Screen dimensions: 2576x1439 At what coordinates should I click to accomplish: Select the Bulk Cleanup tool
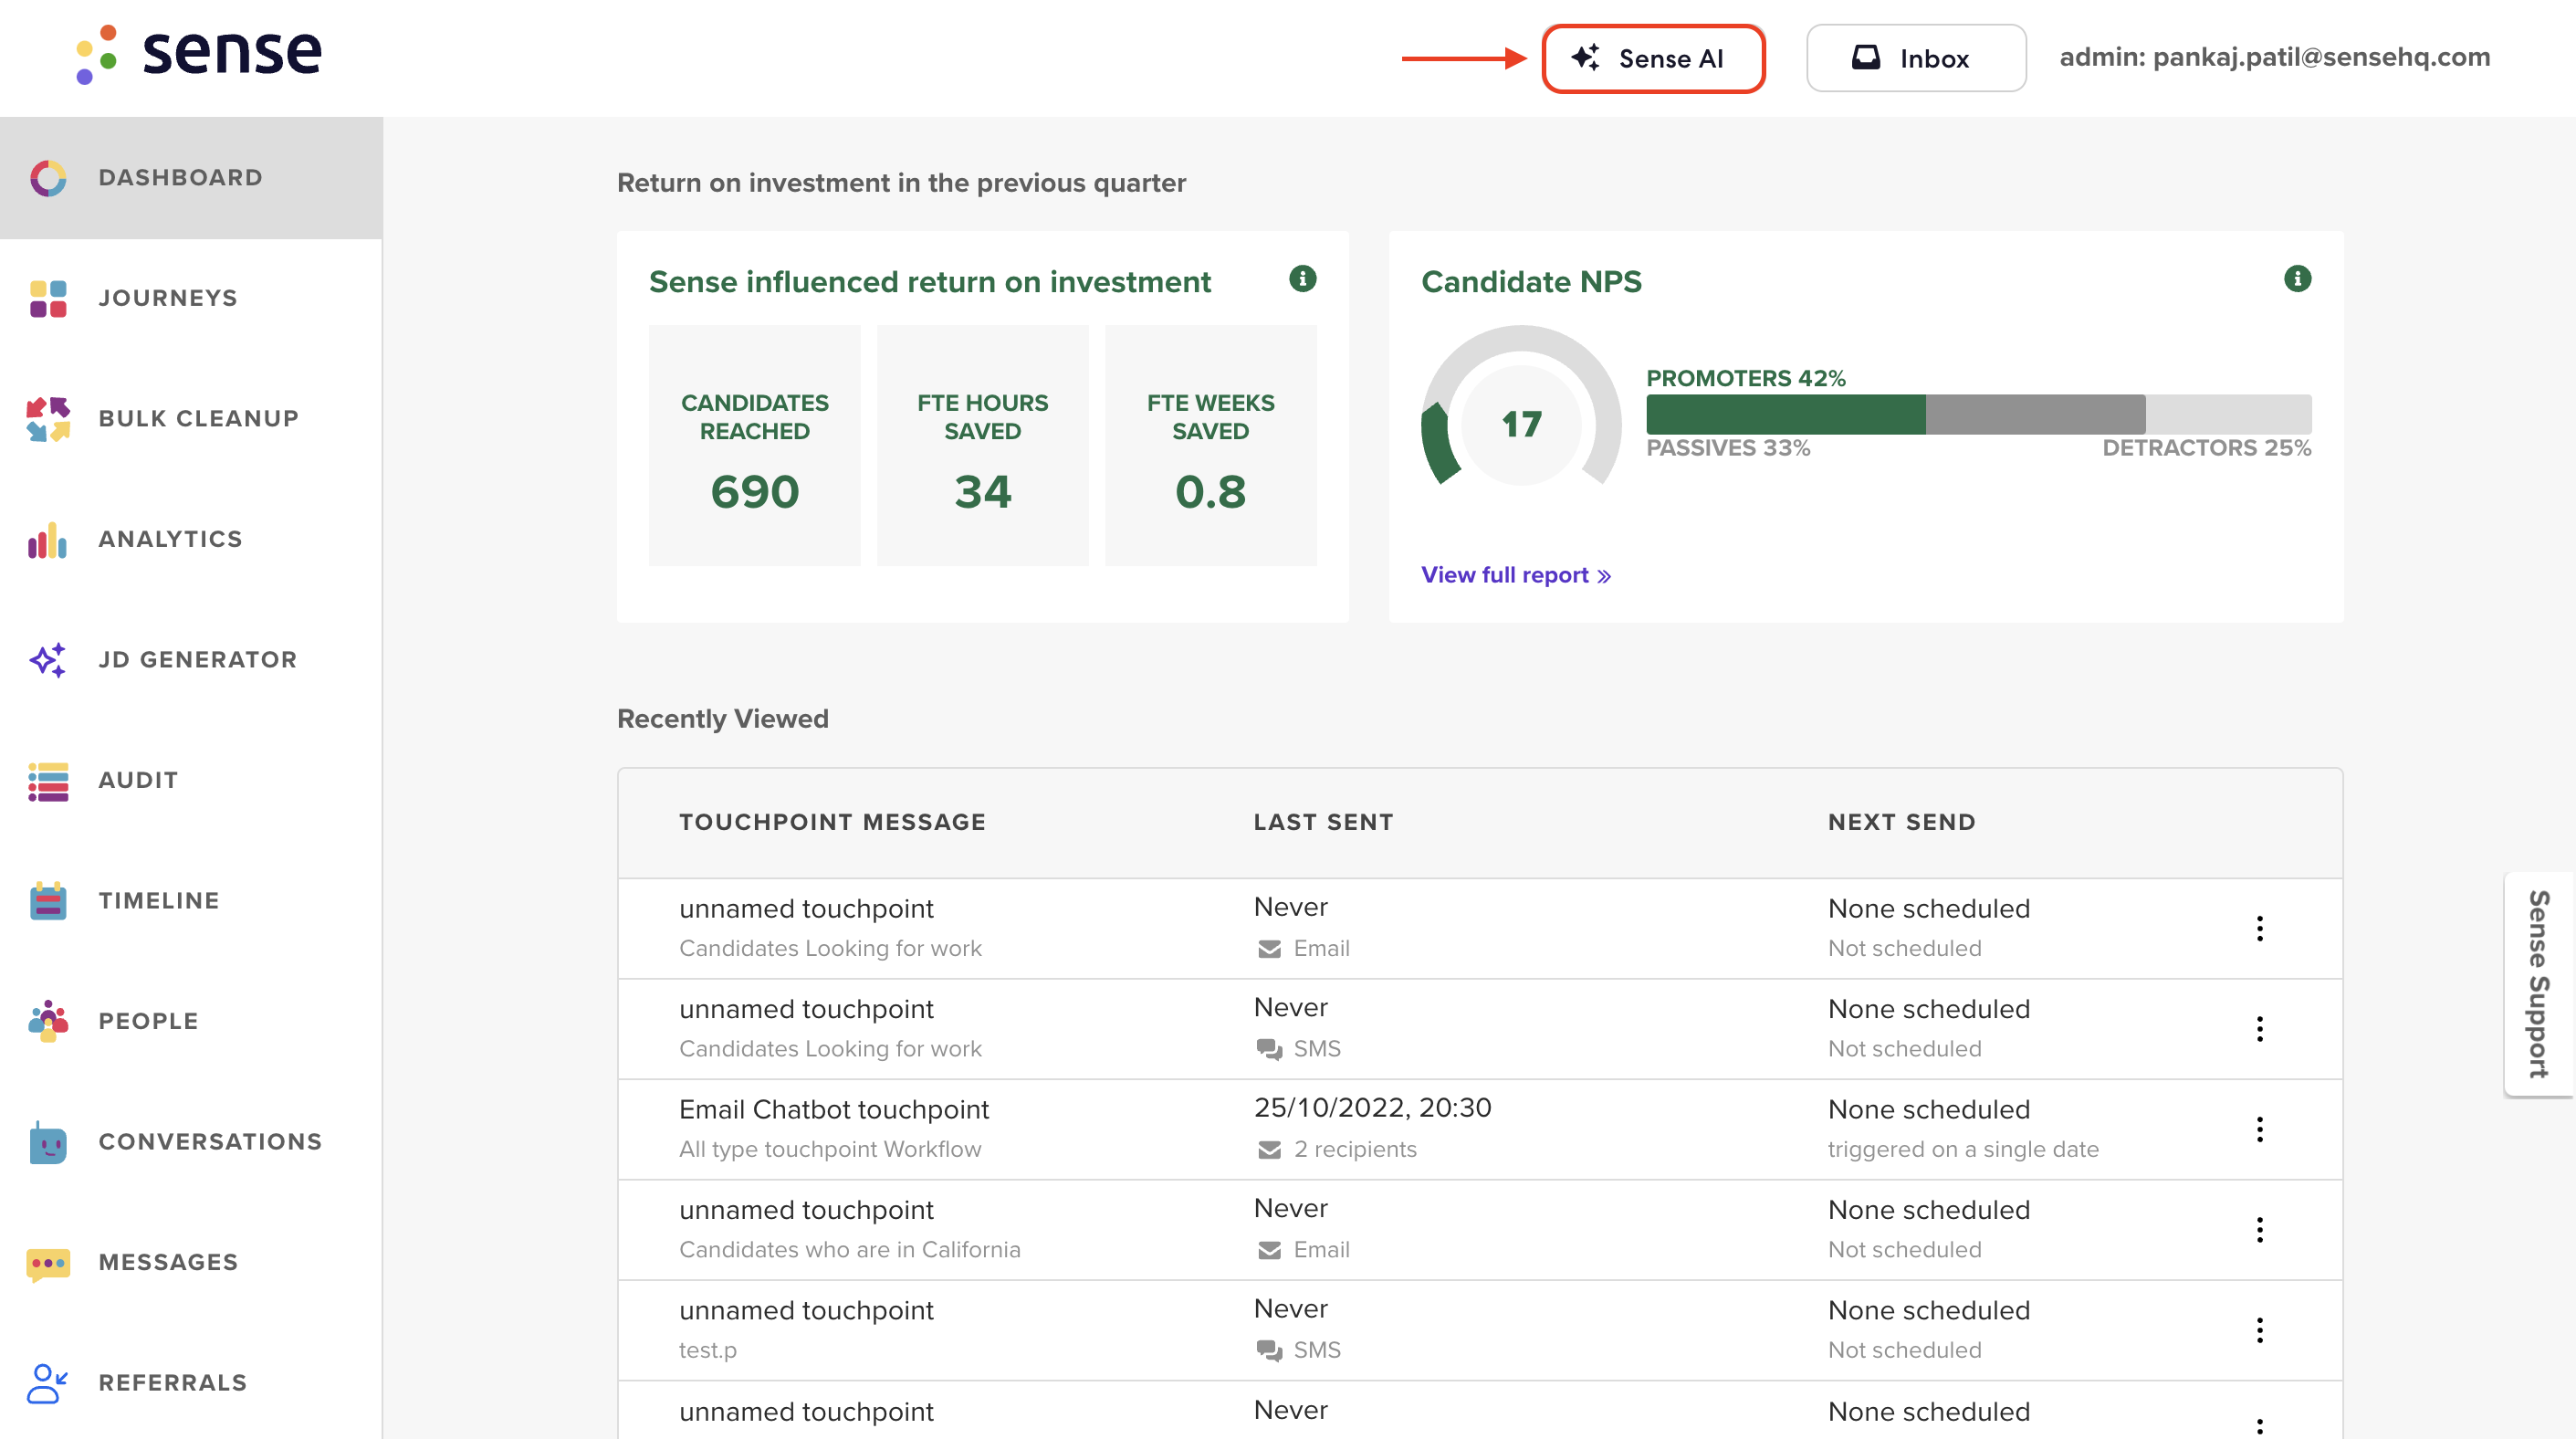pyautogui.click(x=197, y=418)
